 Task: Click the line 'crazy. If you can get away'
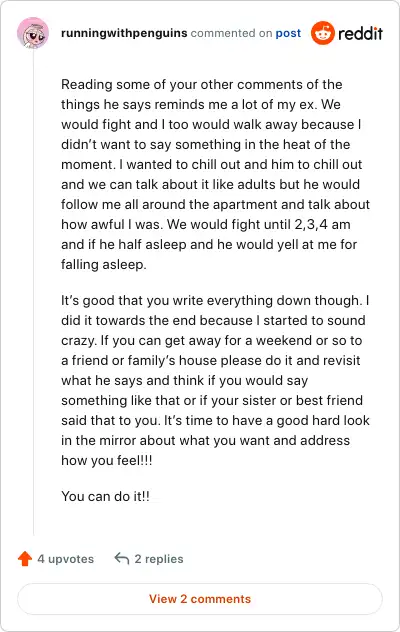(x=212, y=341)
